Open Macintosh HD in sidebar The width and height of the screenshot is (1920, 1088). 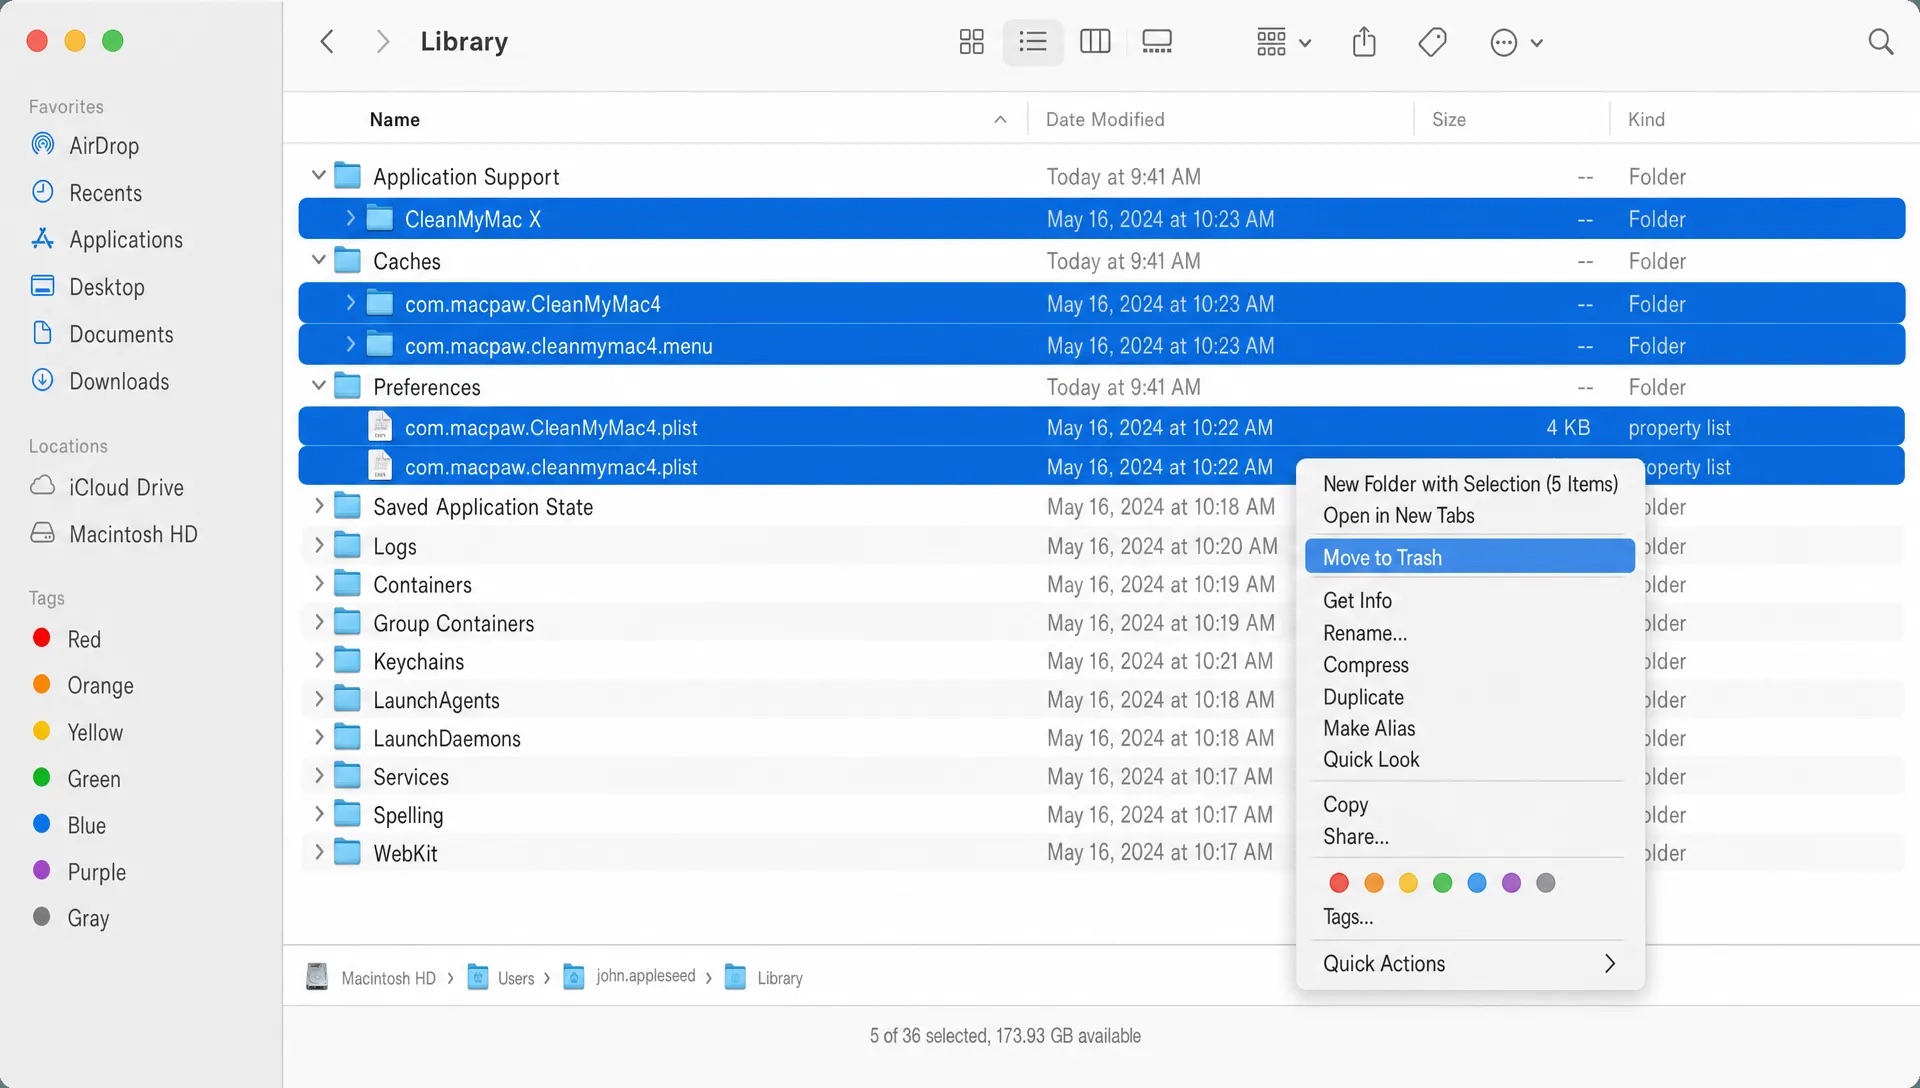pos(114,534)
